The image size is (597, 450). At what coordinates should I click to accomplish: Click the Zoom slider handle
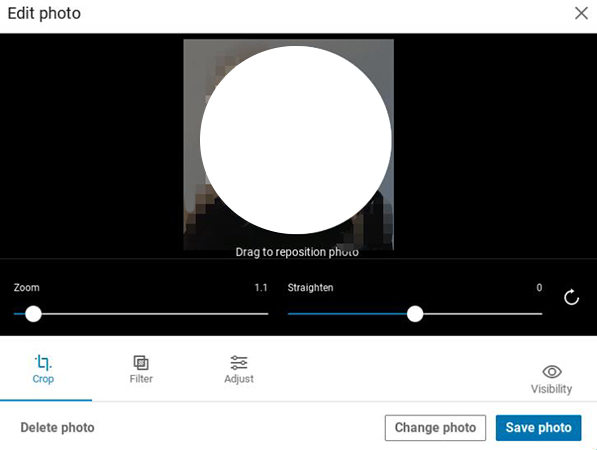[x=33, y=314]
